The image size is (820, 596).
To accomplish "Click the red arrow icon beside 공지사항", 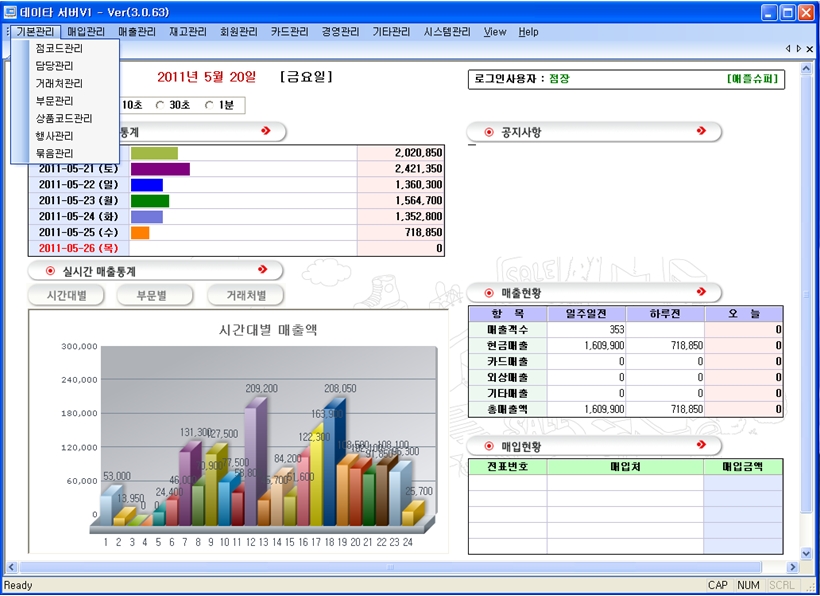I will pos(702,132).
